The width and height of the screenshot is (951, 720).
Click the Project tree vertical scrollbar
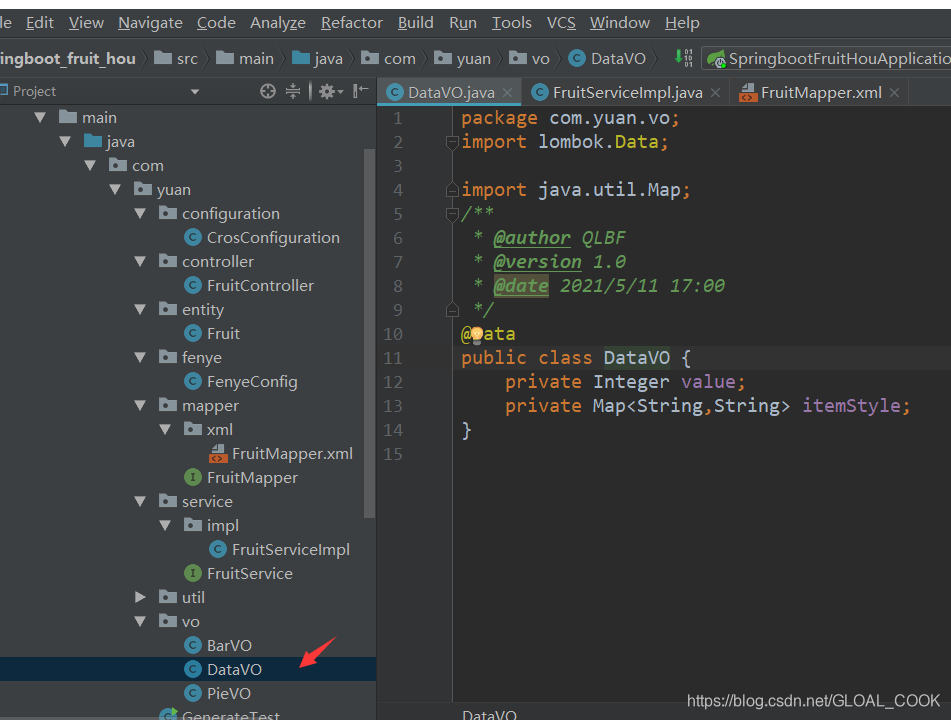click(x=369, y=332)
